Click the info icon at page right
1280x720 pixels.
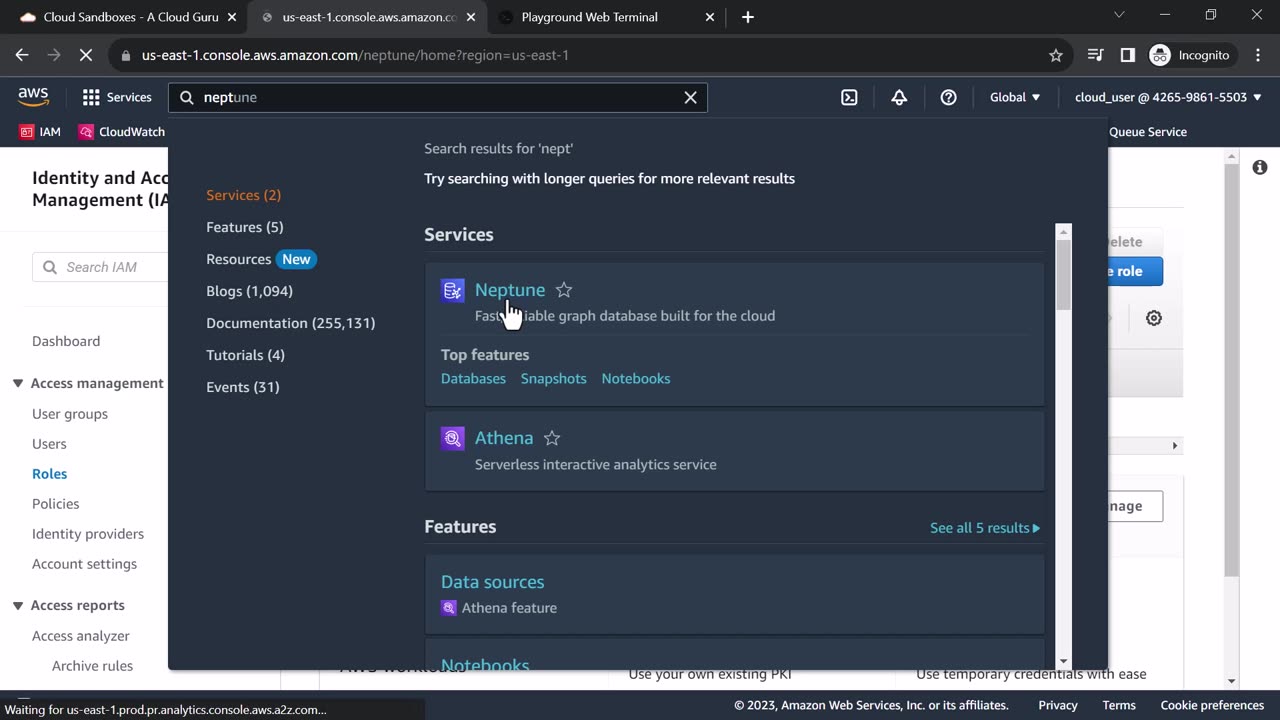coord(1260,167)
